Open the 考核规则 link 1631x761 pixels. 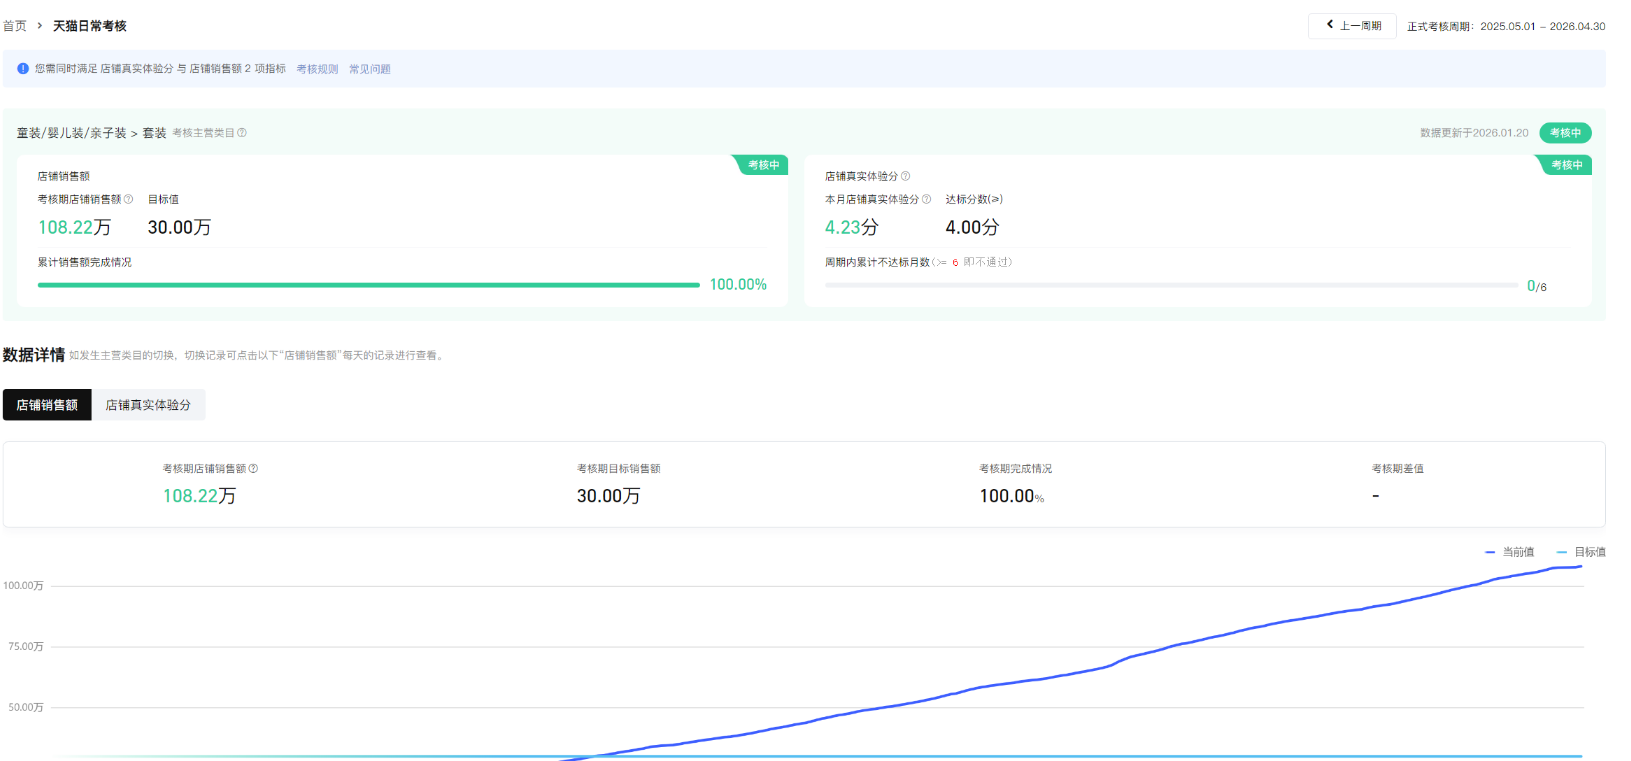tap(317, 69)
